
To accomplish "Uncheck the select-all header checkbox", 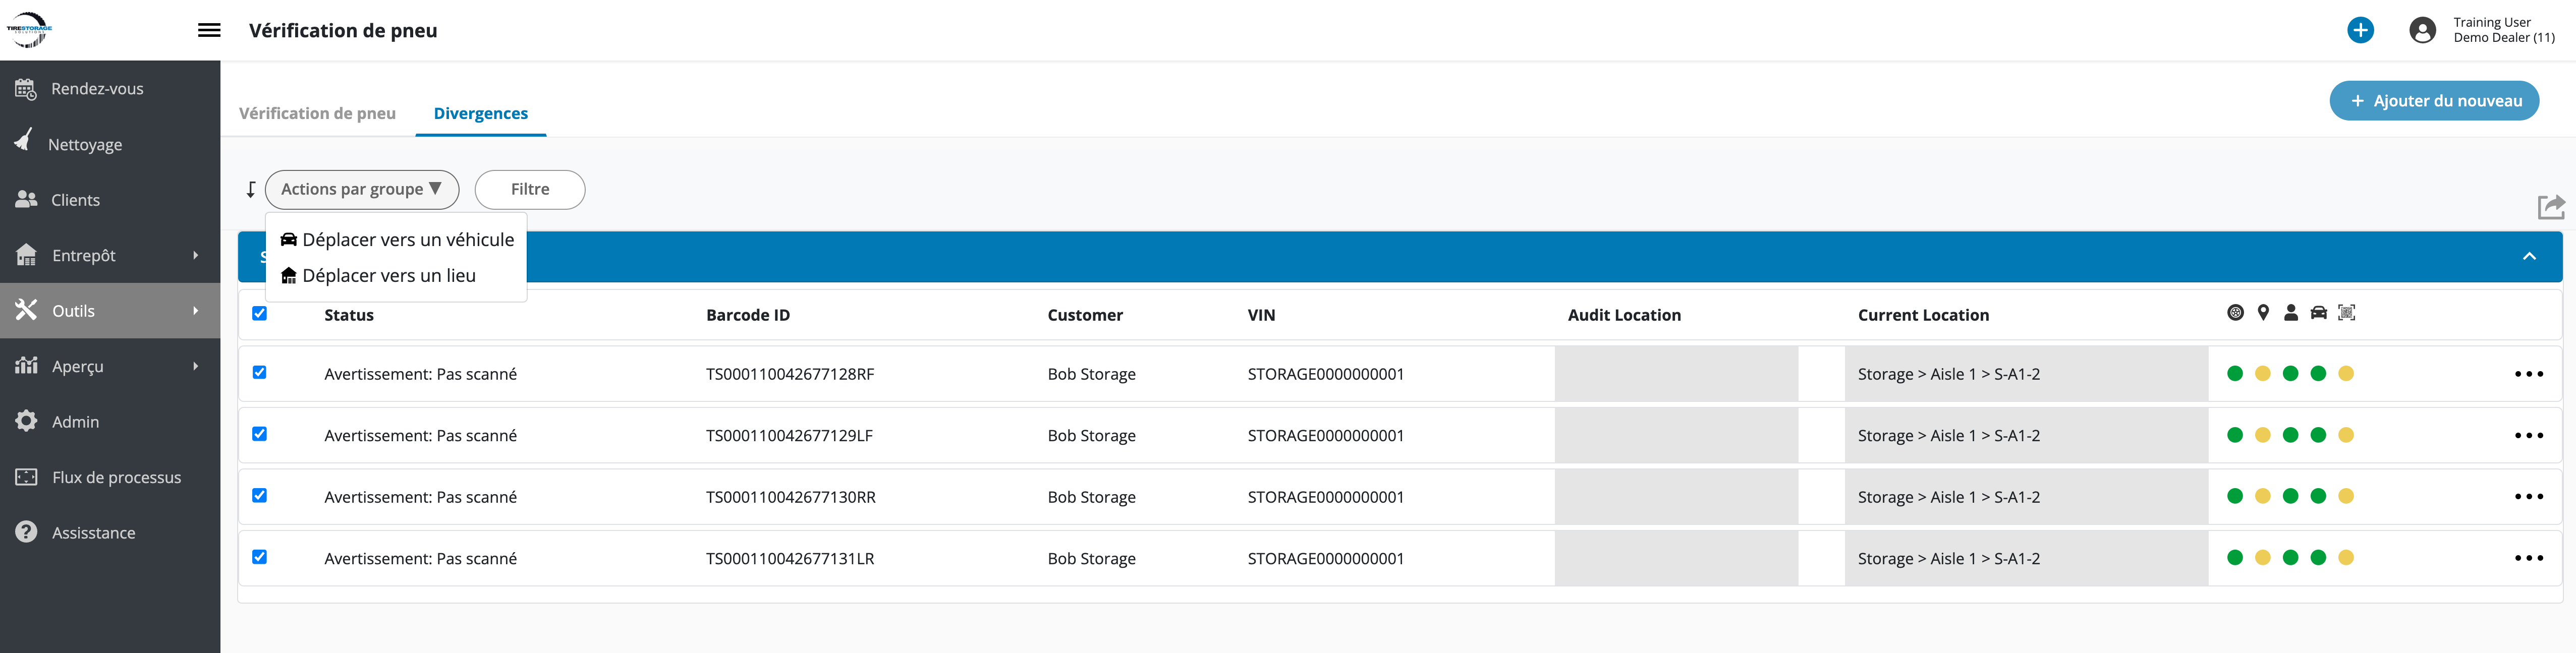I will (260, 313).
